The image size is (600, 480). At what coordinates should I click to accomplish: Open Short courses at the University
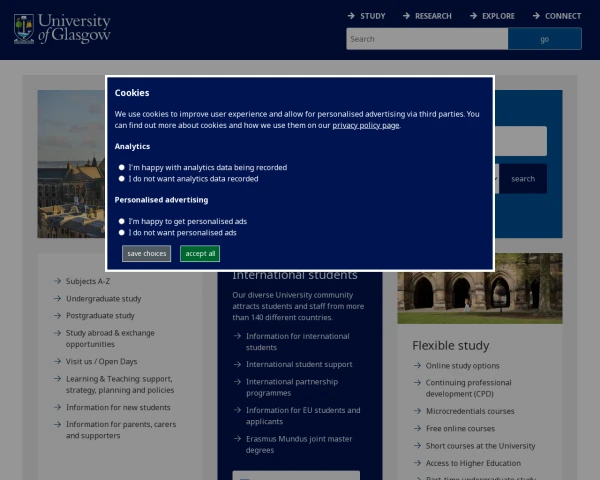(x=481, y=446)
